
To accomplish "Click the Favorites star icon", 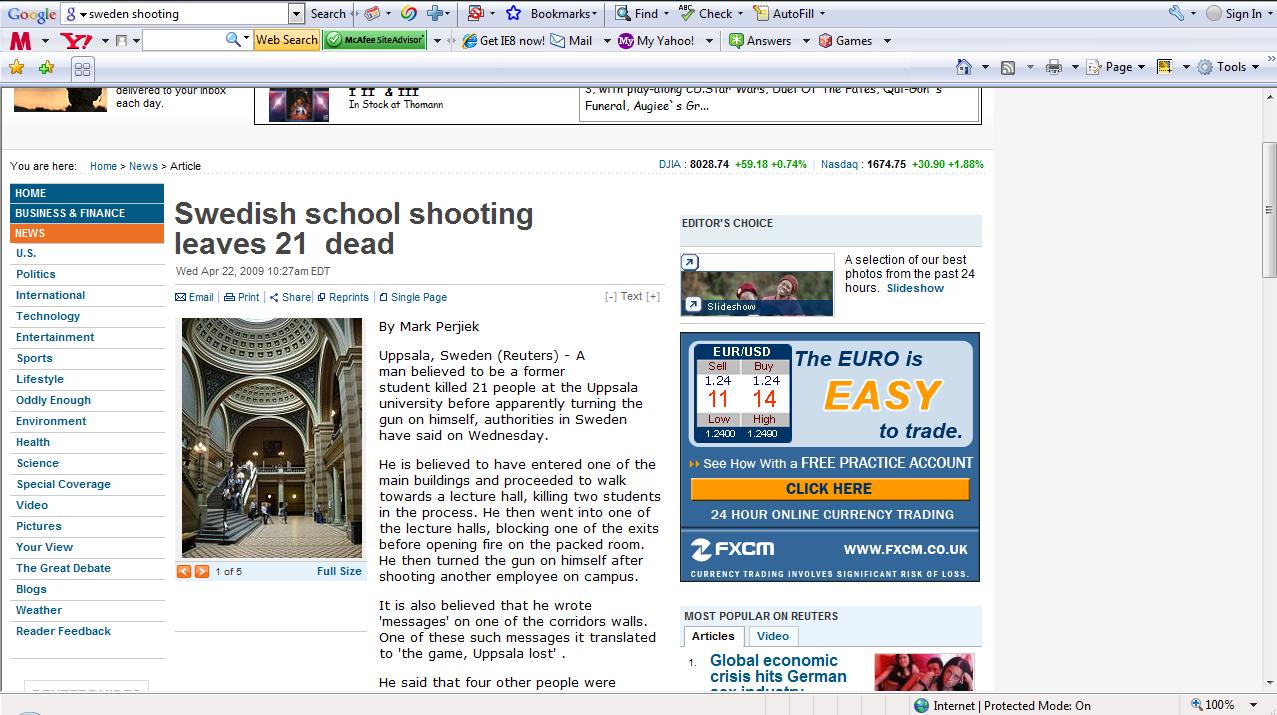I will [x=16, y=68].
